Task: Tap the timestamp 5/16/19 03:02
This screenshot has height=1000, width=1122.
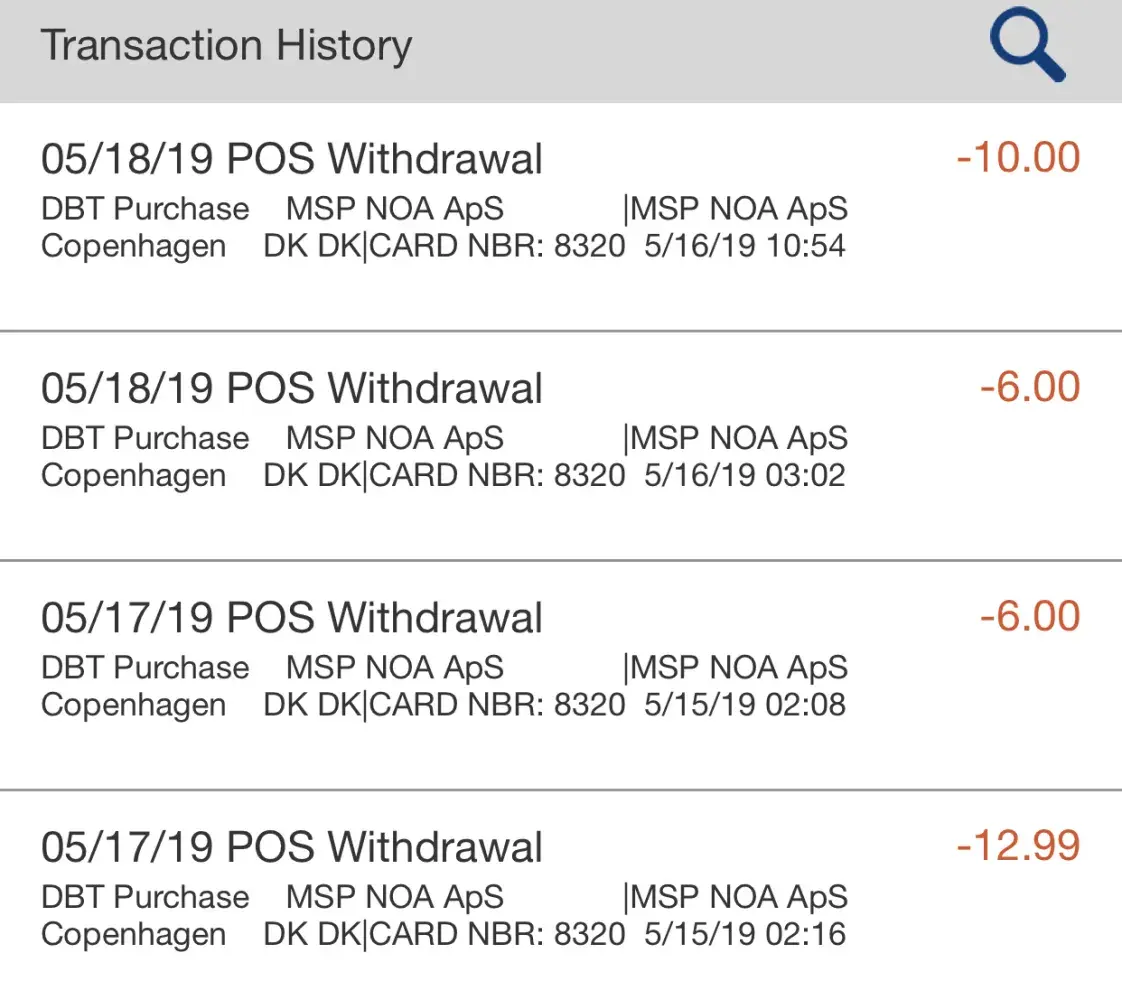Action: [x=745, y=475]
